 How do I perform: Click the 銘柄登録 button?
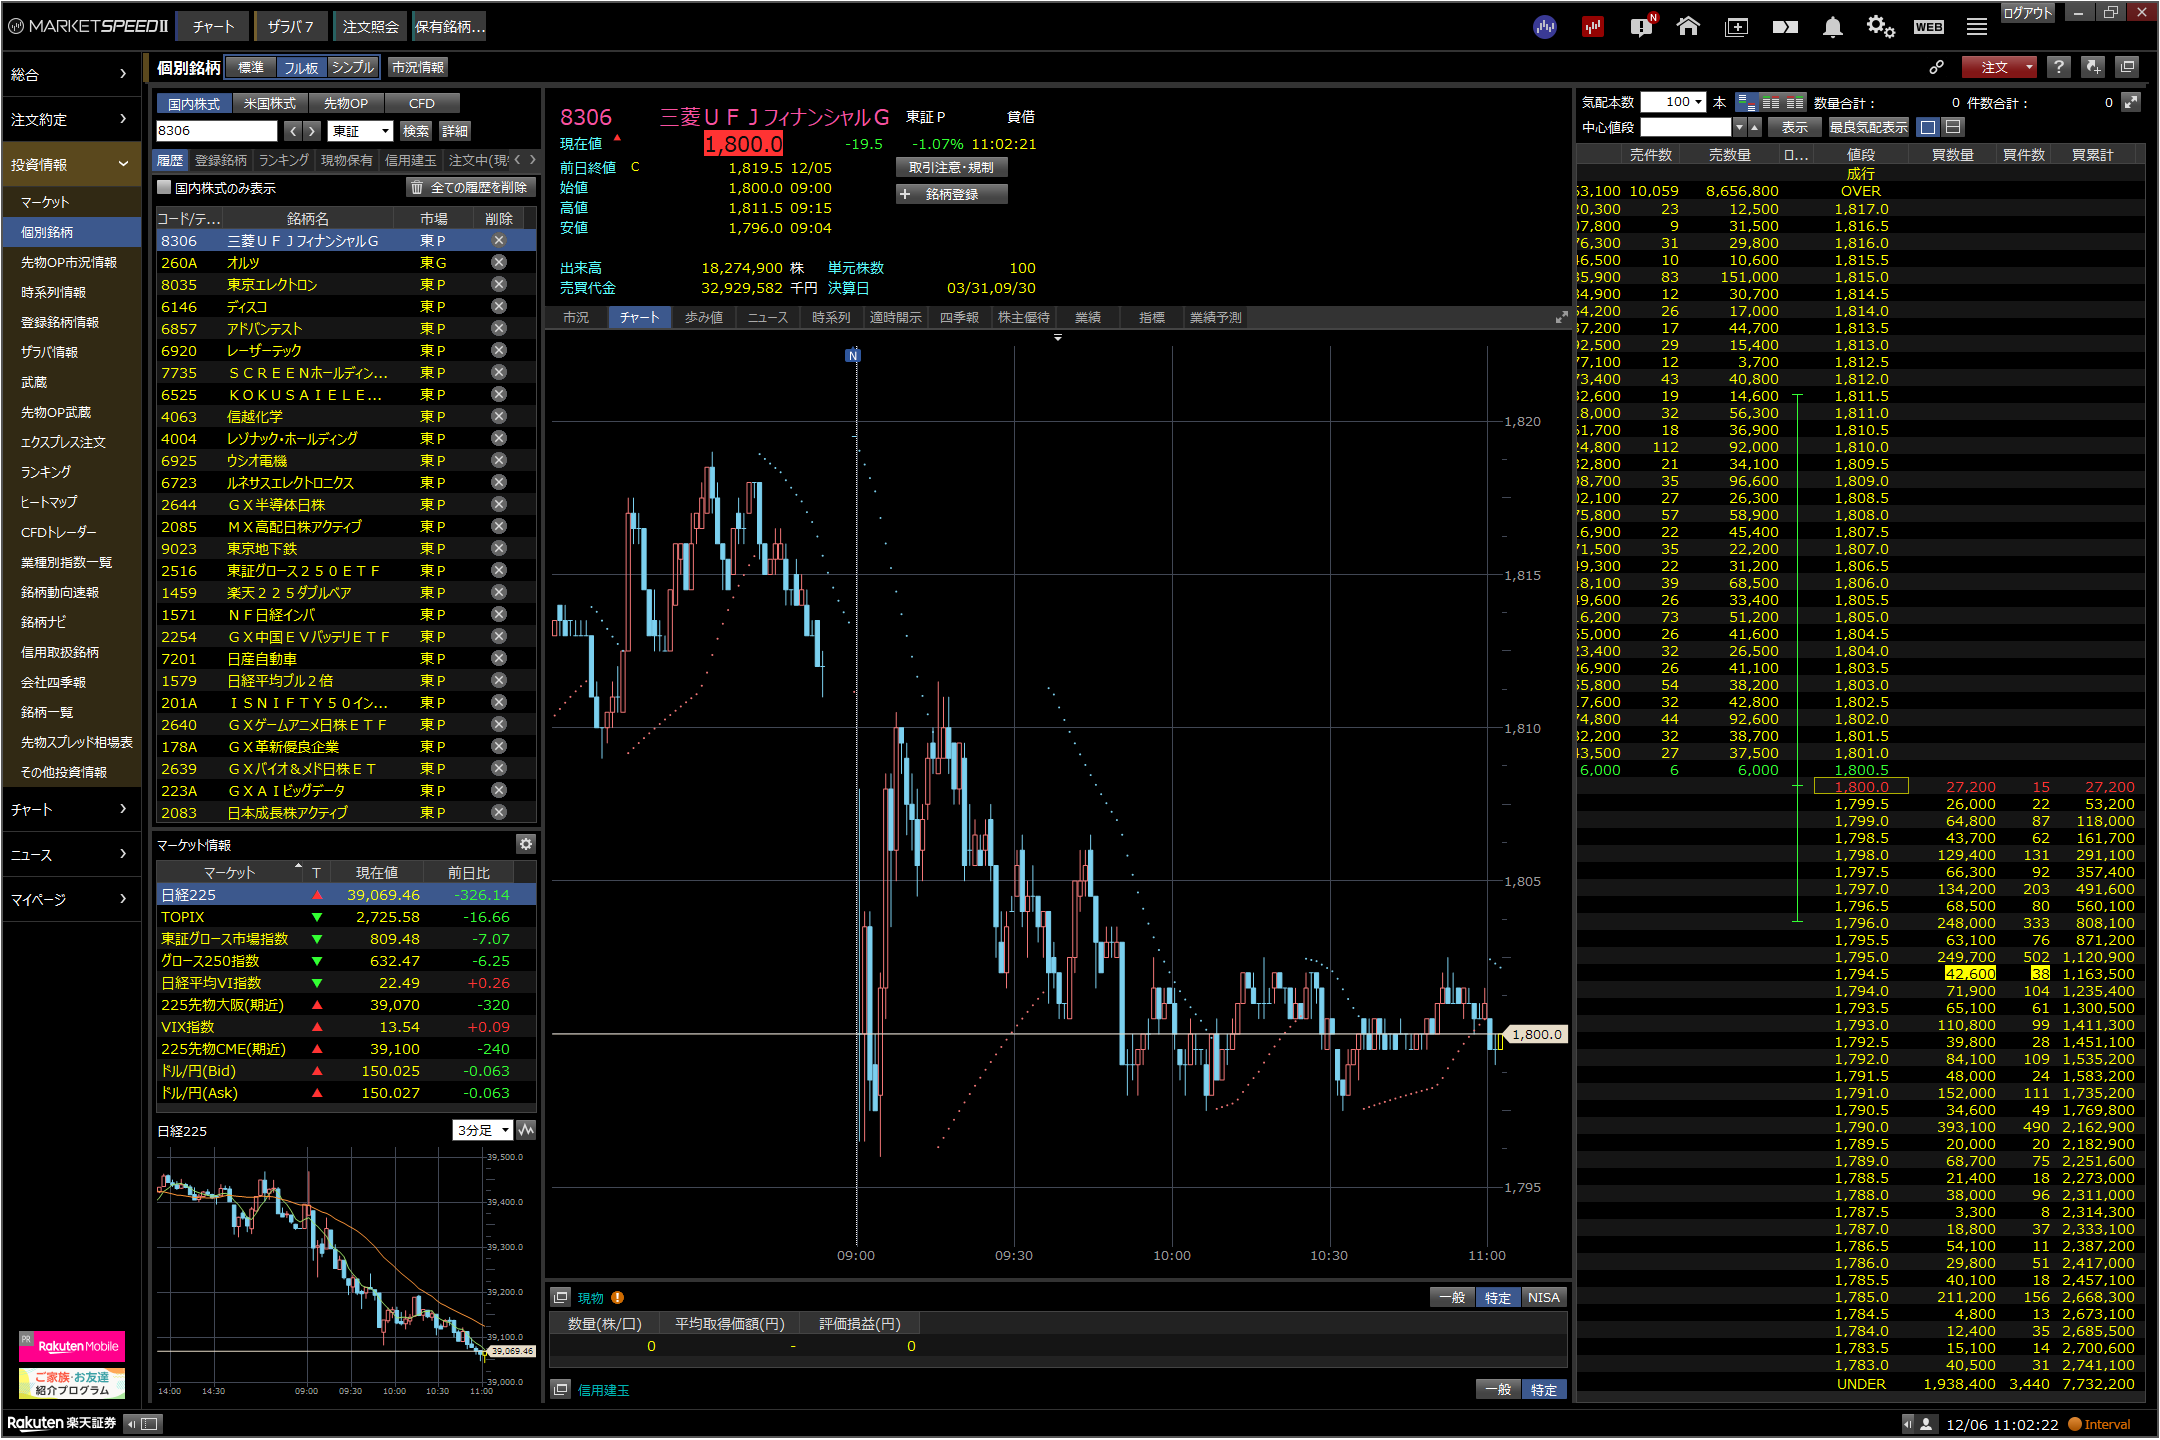(x=951, y=194)
